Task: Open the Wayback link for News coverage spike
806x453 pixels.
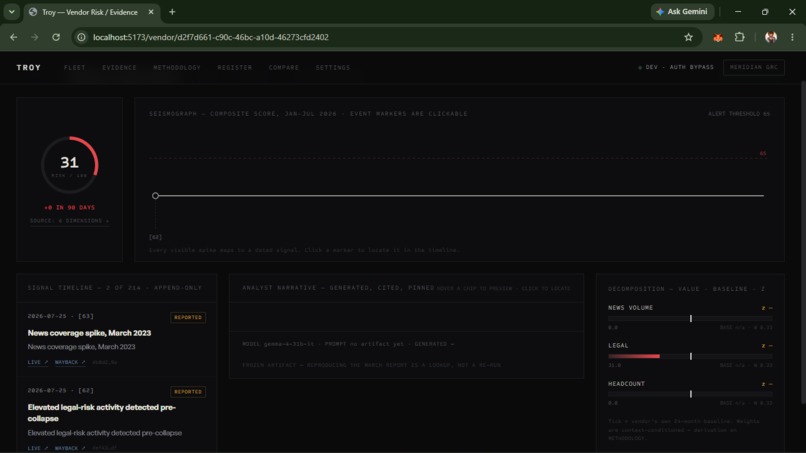Action: click(69, 362)
